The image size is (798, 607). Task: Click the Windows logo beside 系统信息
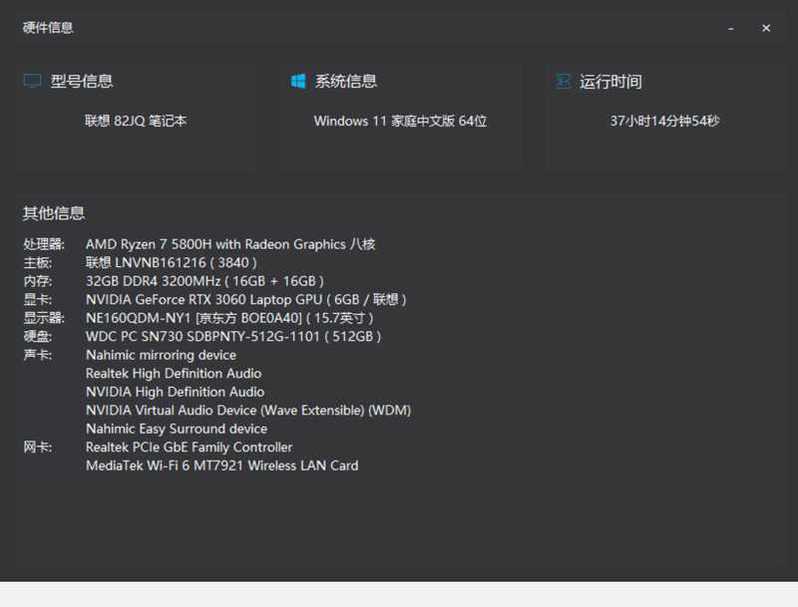point(298,81)
